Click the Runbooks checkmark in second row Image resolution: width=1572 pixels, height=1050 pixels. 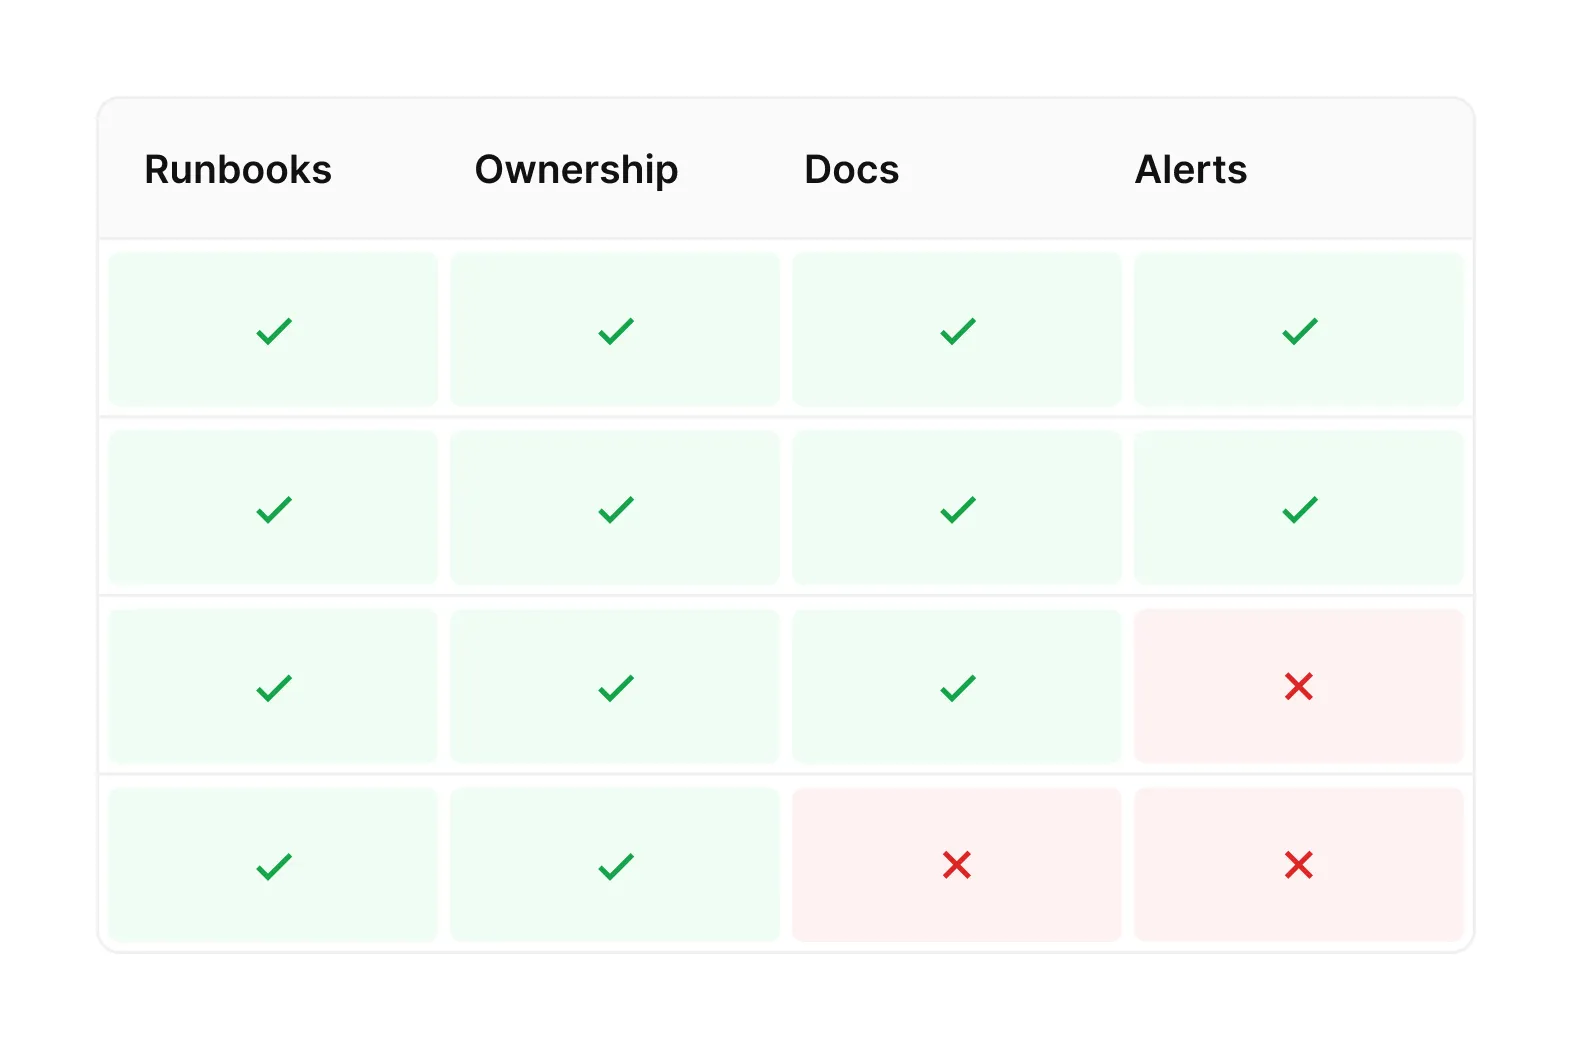coord(274,510)
